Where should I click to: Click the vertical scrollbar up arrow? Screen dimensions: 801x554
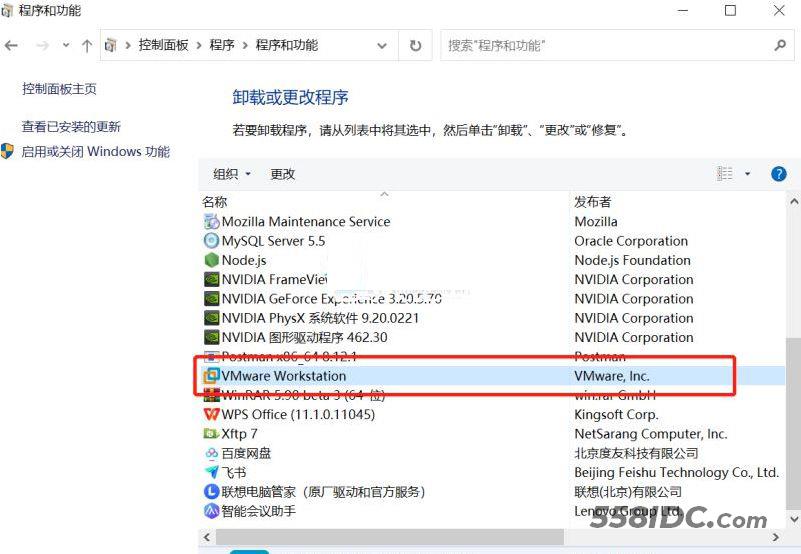794,201
